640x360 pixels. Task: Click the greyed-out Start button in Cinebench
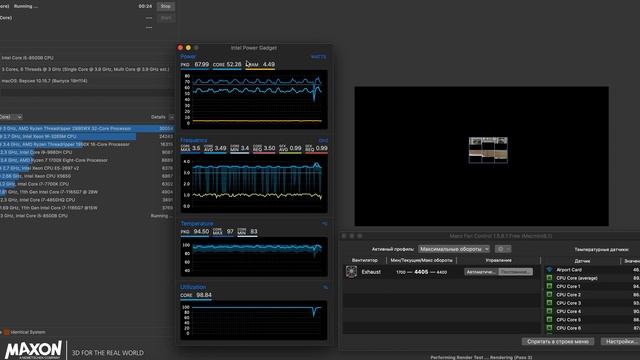pyautogui.click(x=166, y=18)
